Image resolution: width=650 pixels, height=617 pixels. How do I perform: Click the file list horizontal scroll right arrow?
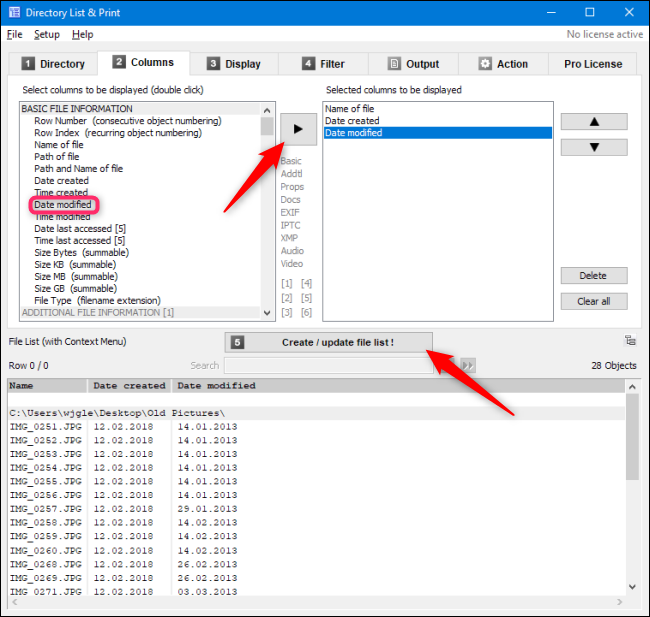pyautogui.click(x=620, y=602)
